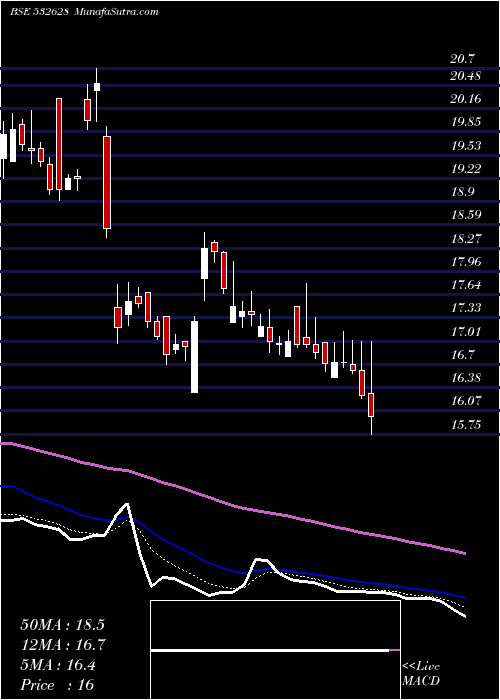Click the 15.75 price axis label
500x700 pixels.
point(466,425)
